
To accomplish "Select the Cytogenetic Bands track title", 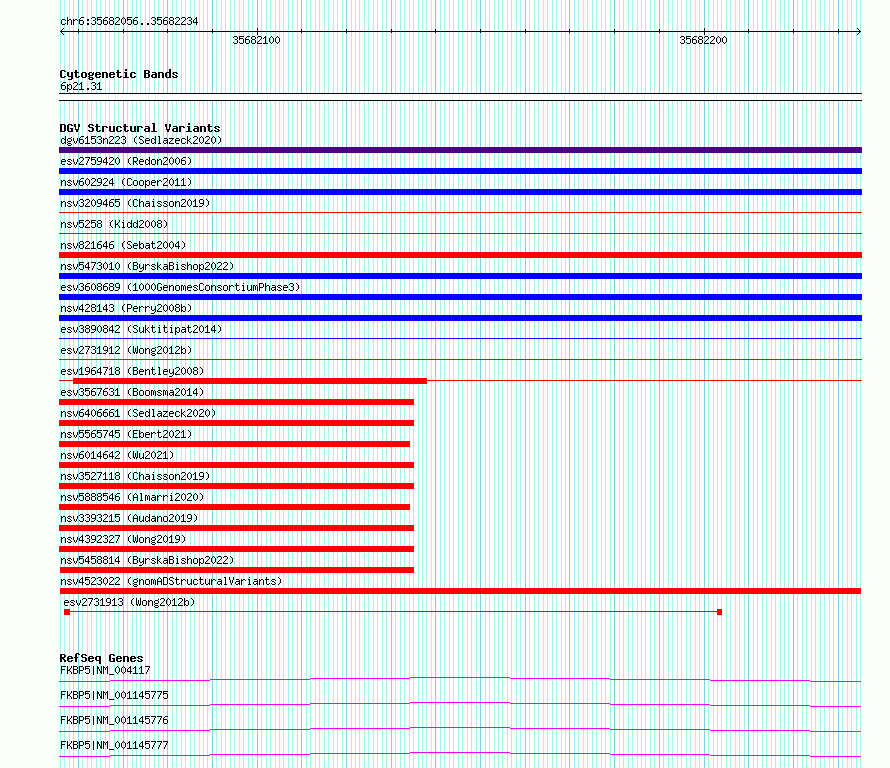I will click(x=119, y=74).
